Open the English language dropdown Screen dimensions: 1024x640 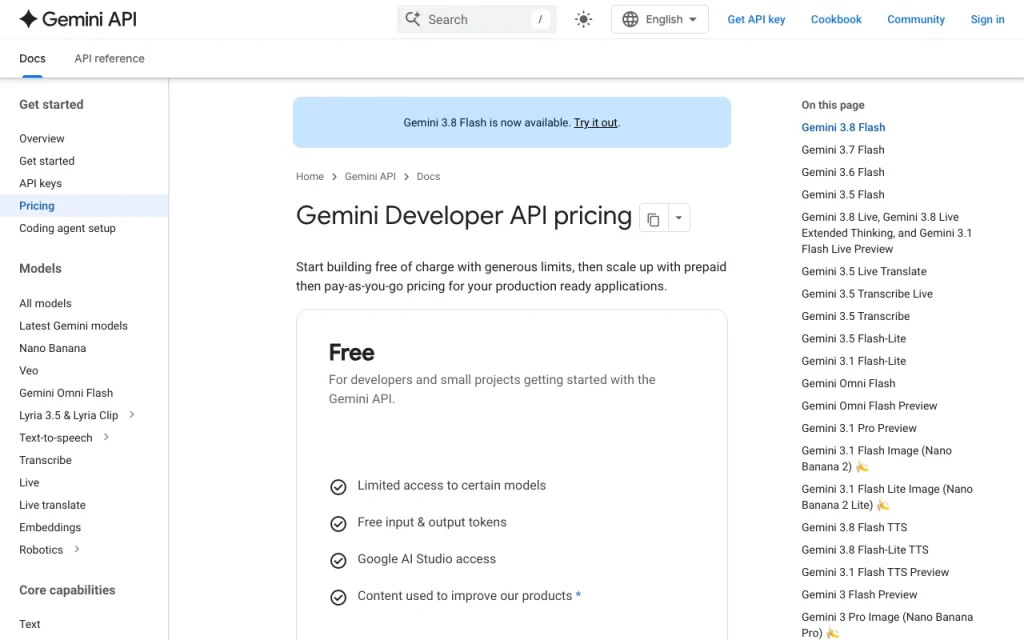(660, 19)
